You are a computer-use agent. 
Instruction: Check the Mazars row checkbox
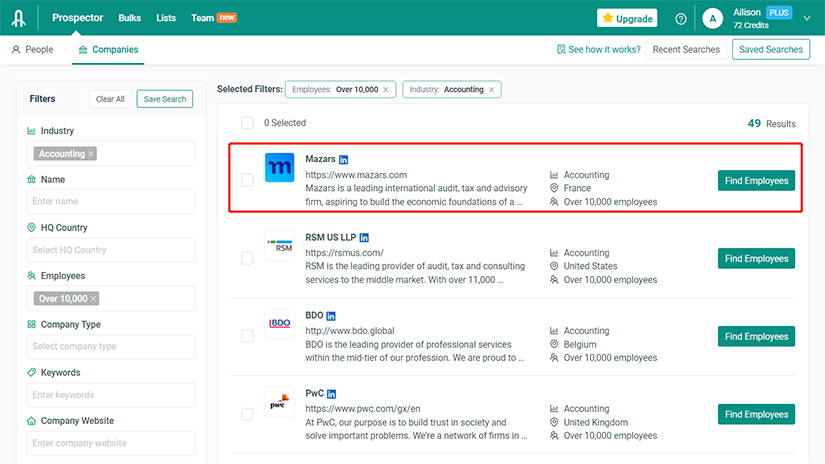[247, 181]
